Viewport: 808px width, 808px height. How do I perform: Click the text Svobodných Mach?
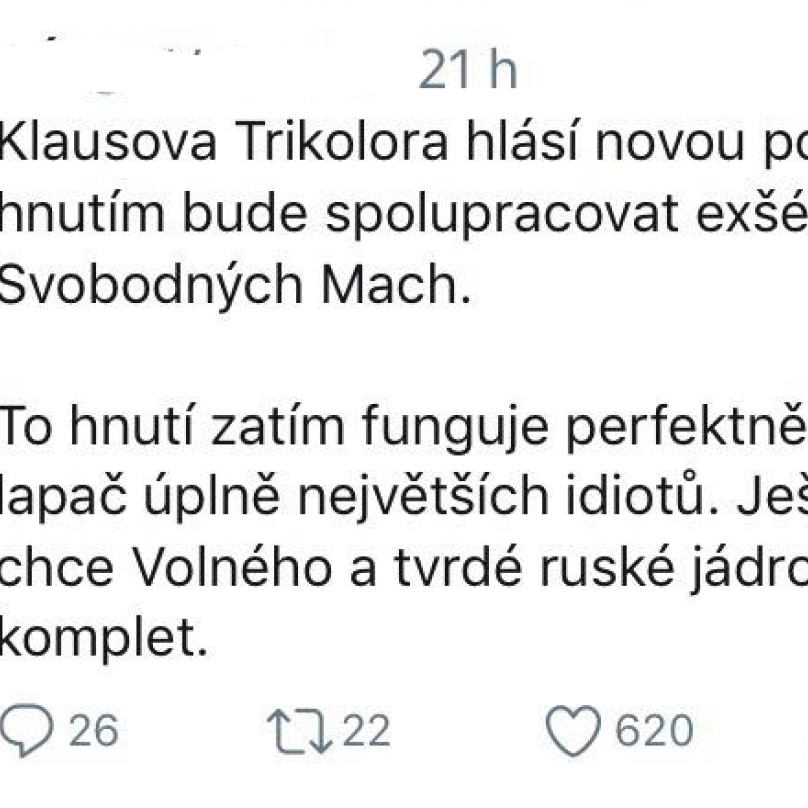coord(235,286)
